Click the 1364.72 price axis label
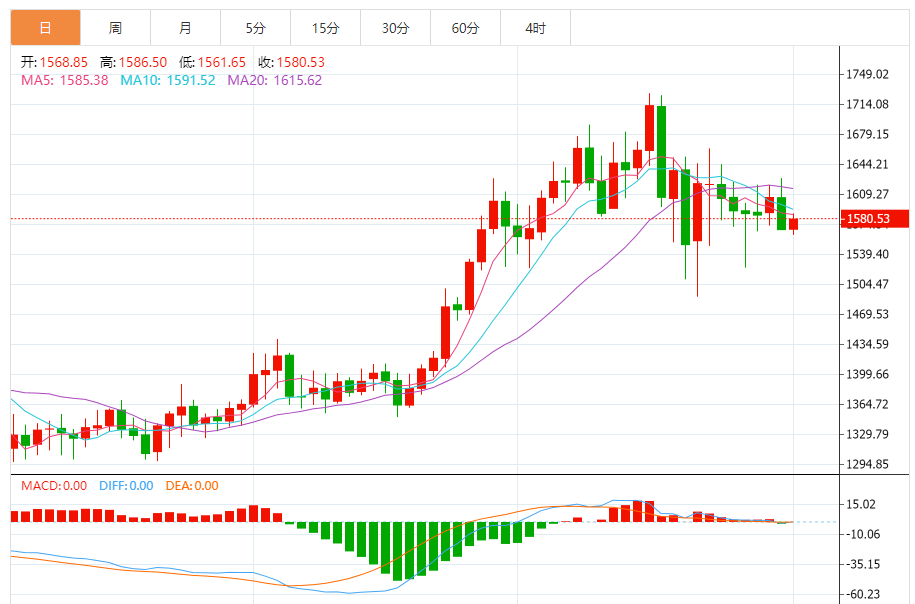 (x=868, y=404)
